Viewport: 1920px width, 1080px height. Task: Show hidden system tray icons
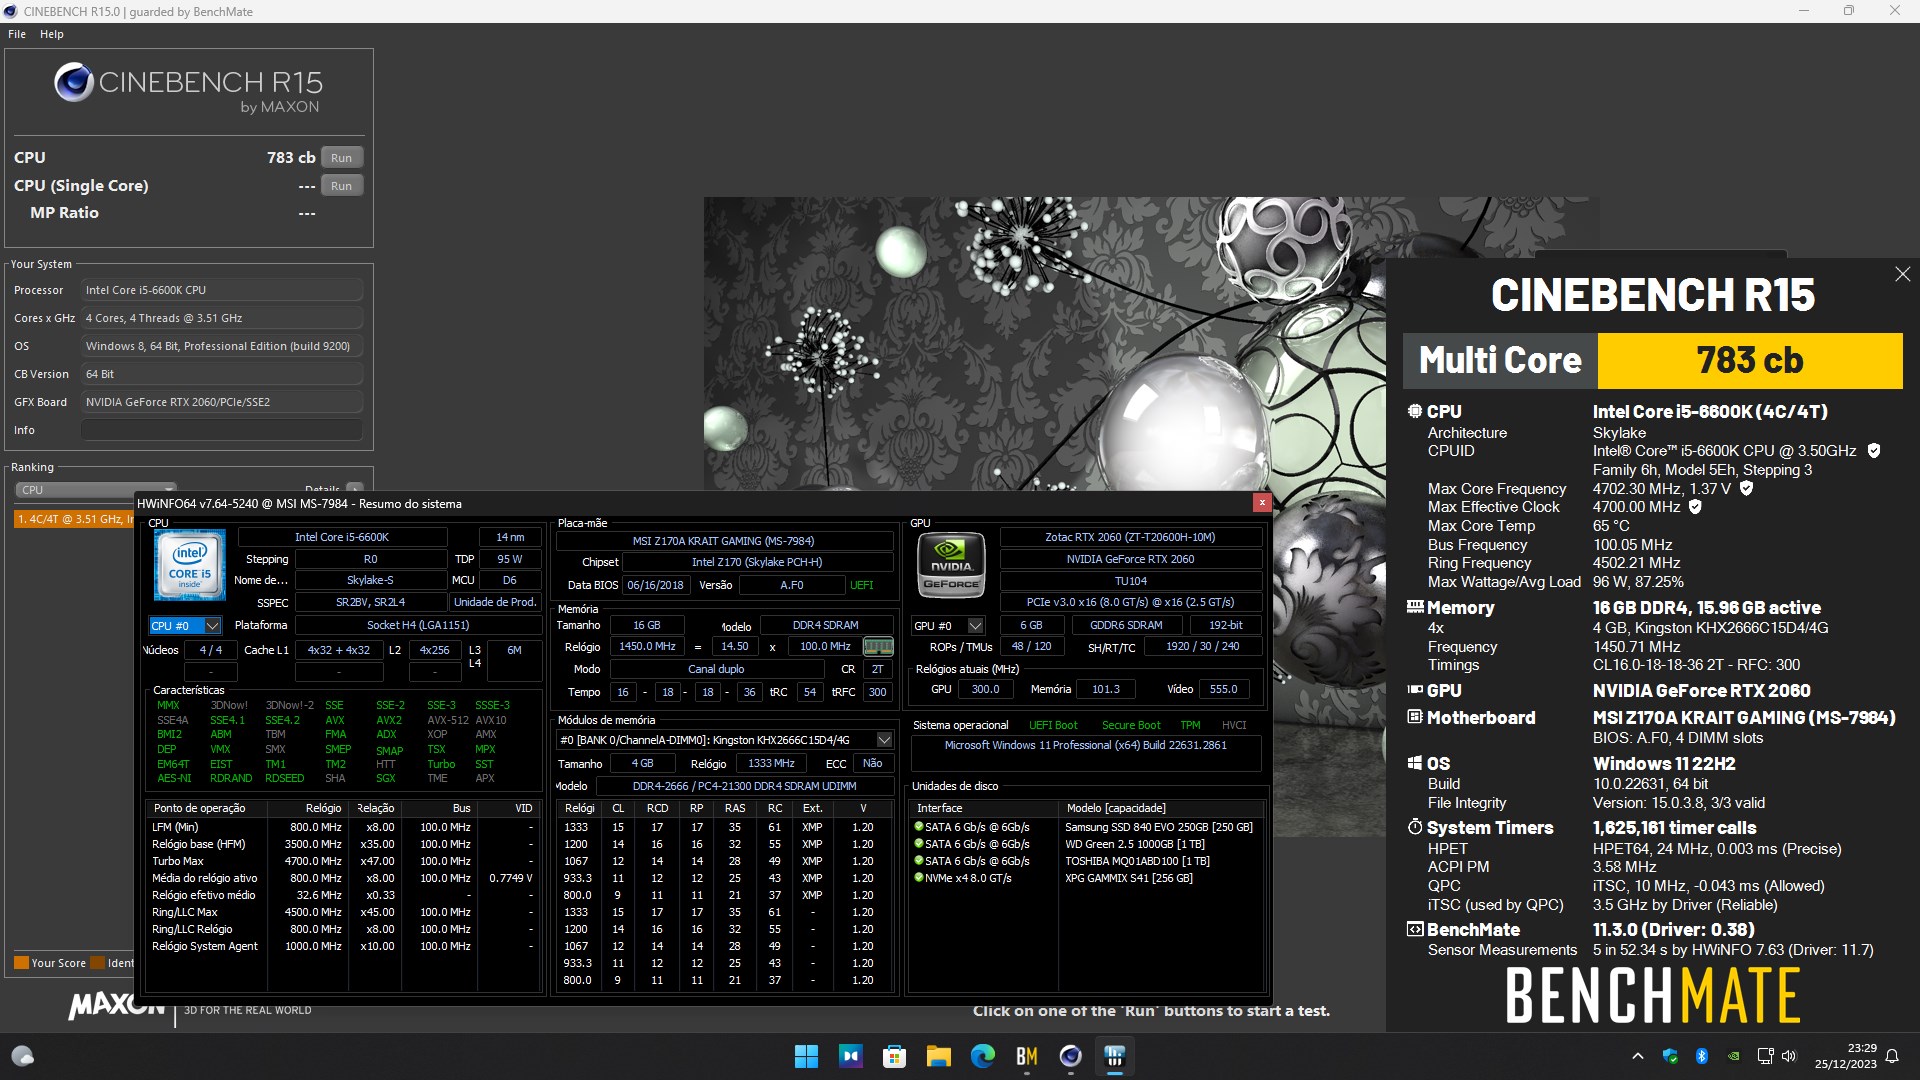click(x=1637, y=1056)
